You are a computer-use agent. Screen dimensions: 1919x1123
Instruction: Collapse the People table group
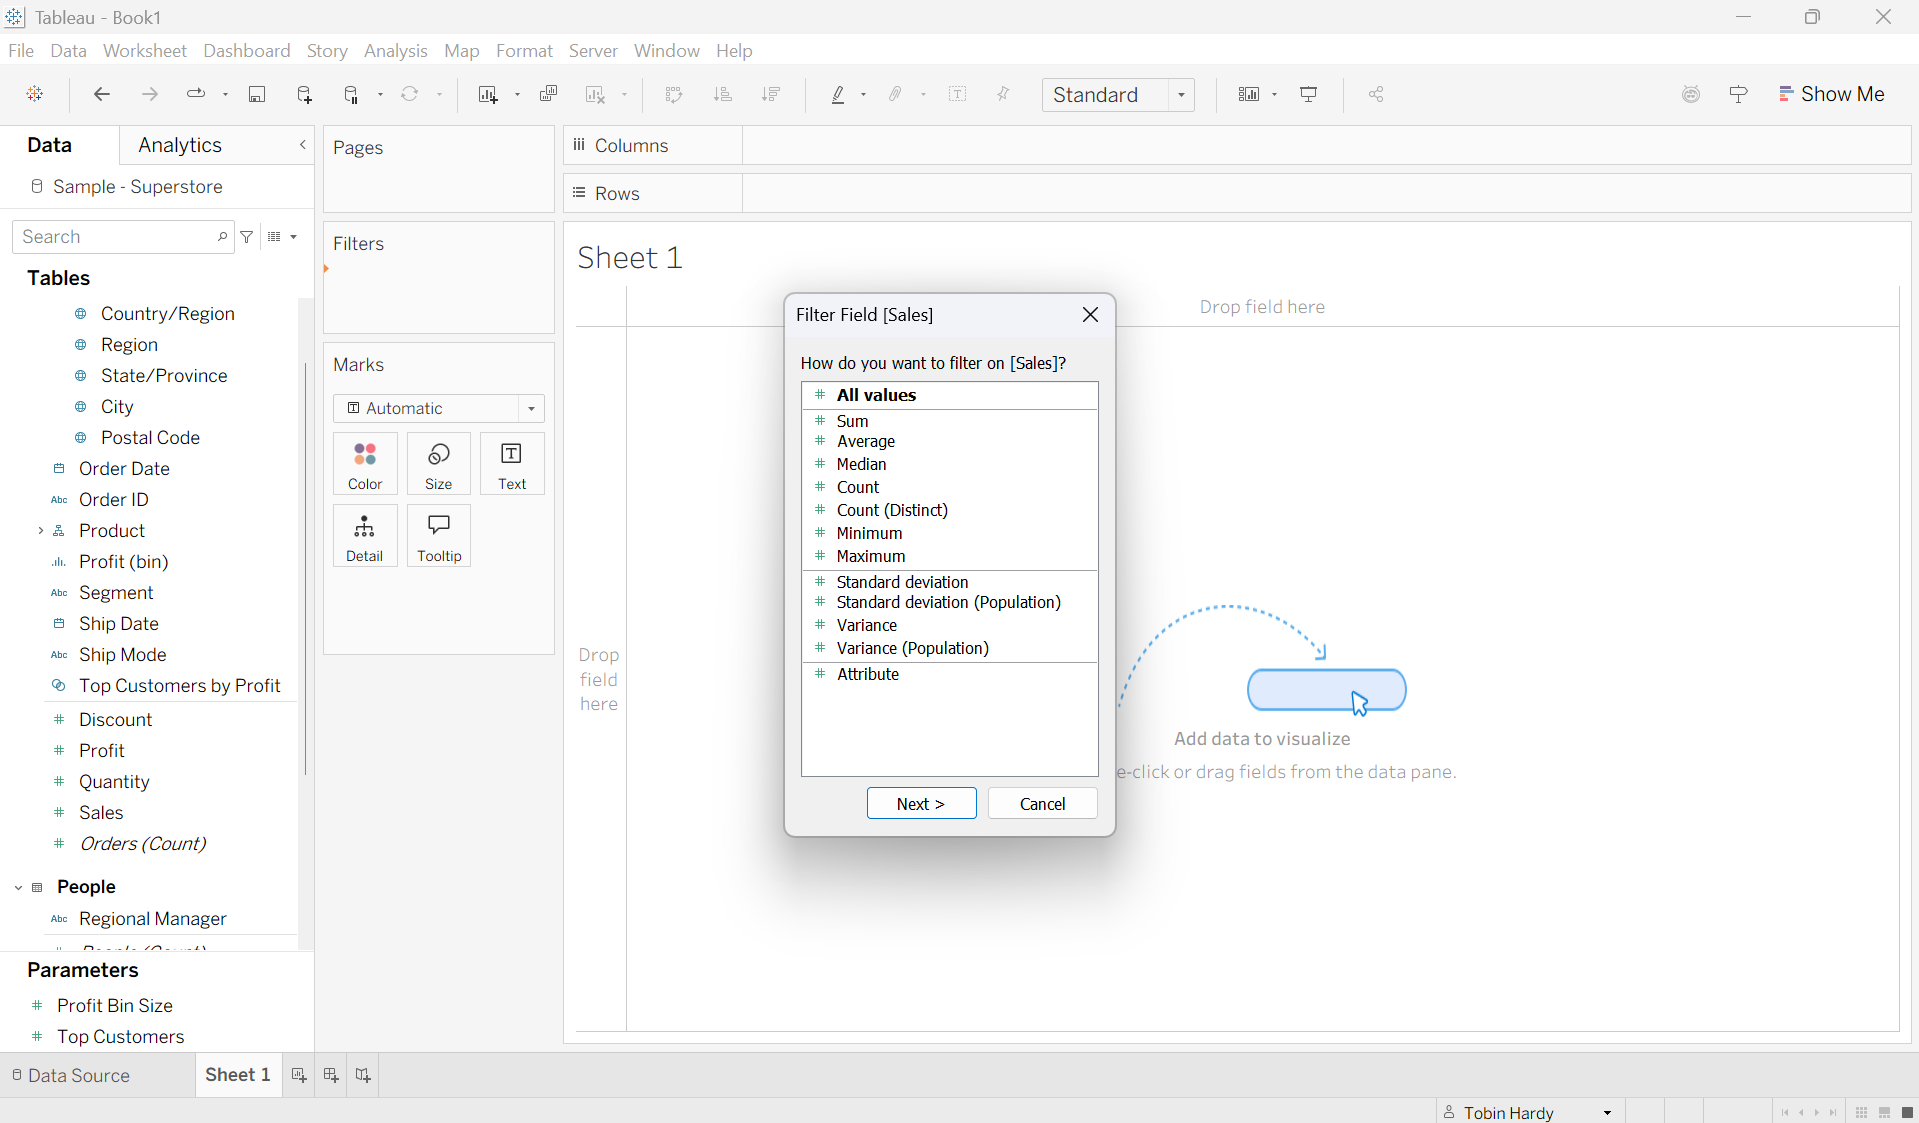point(18,887)
